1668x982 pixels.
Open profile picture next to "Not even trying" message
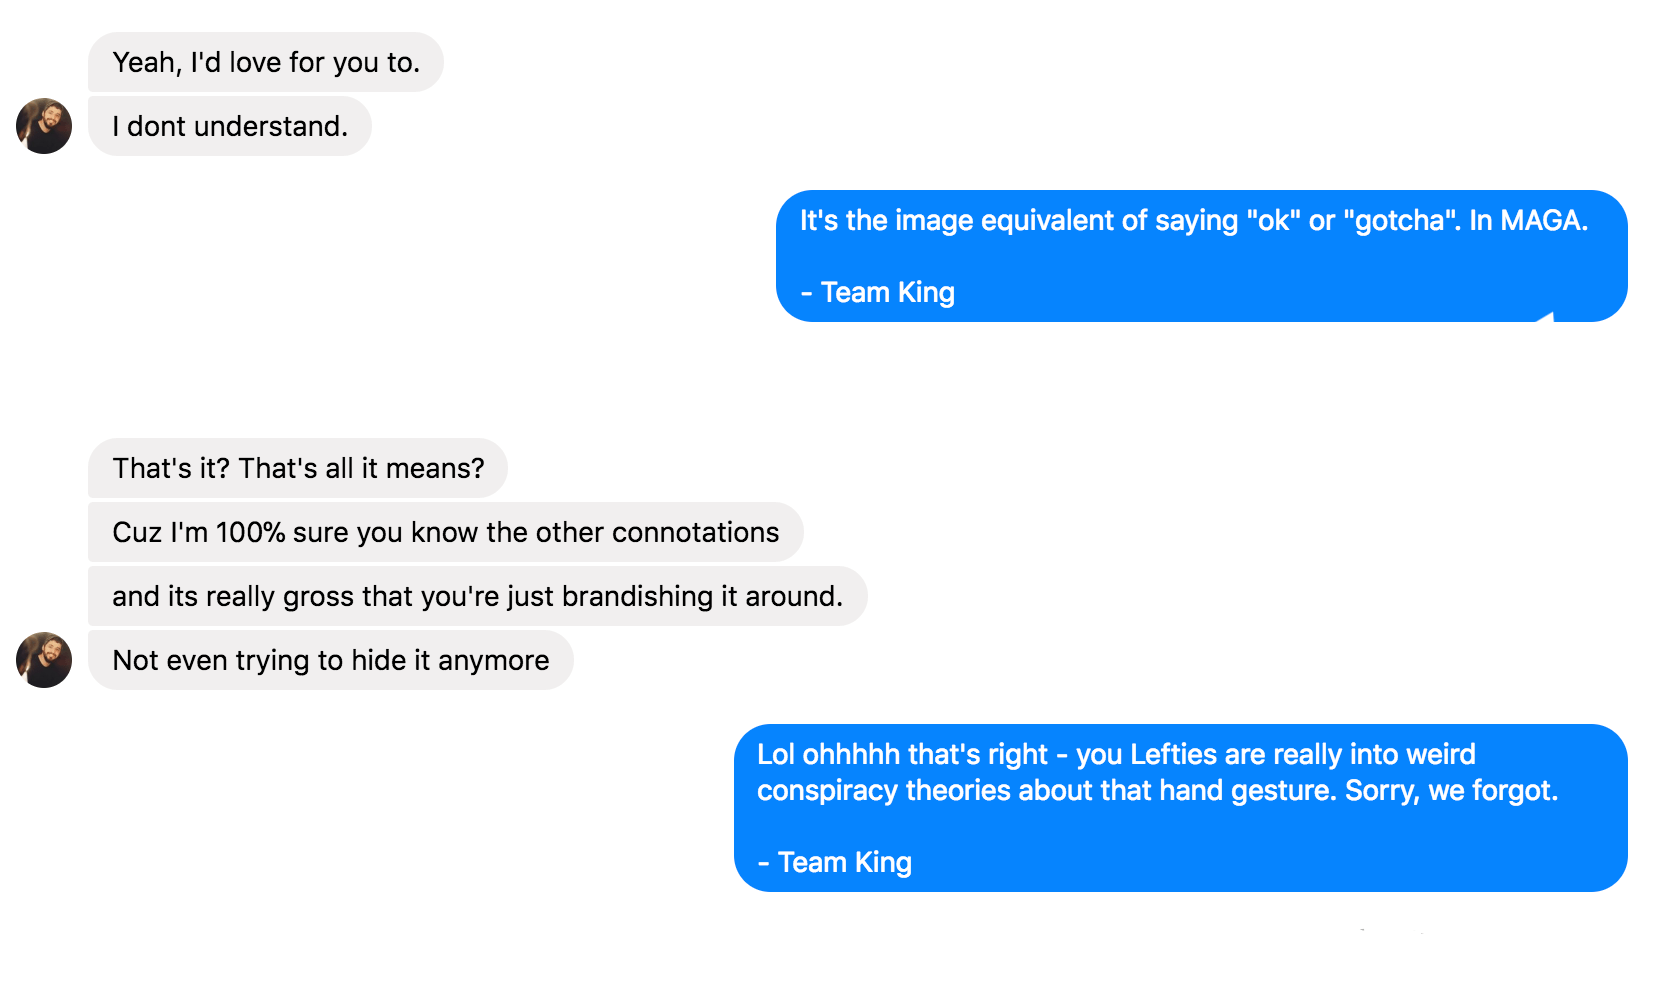click(44, 660)
